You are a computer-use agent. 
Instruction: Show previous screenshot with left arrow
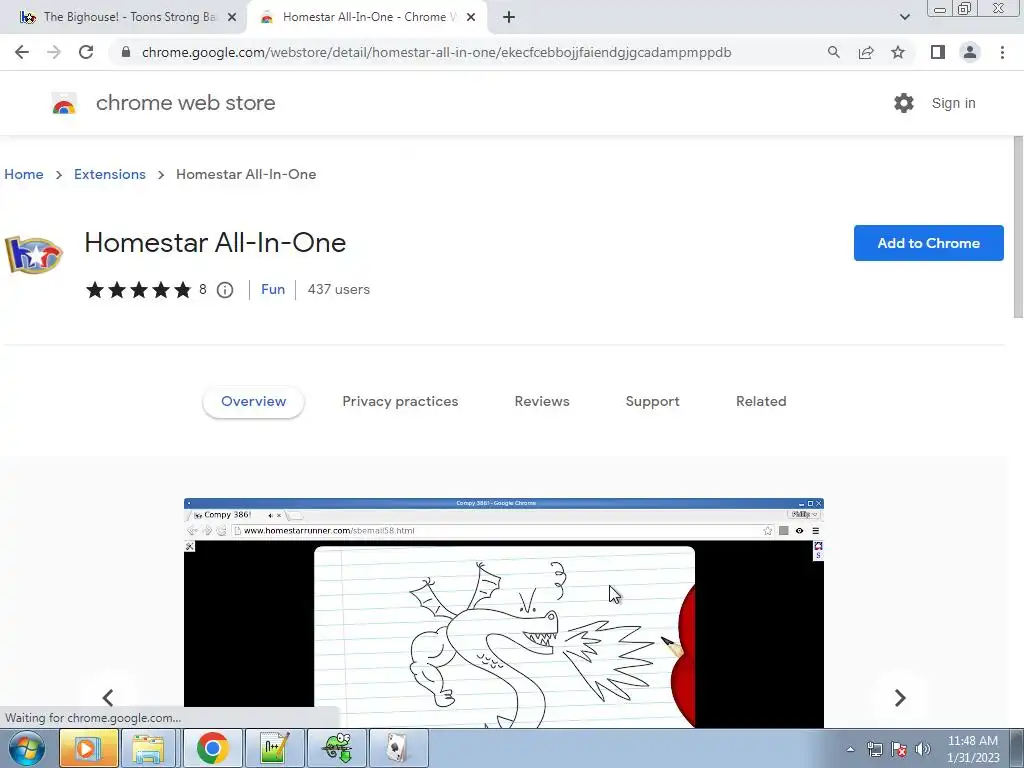[x=108, y=697]
